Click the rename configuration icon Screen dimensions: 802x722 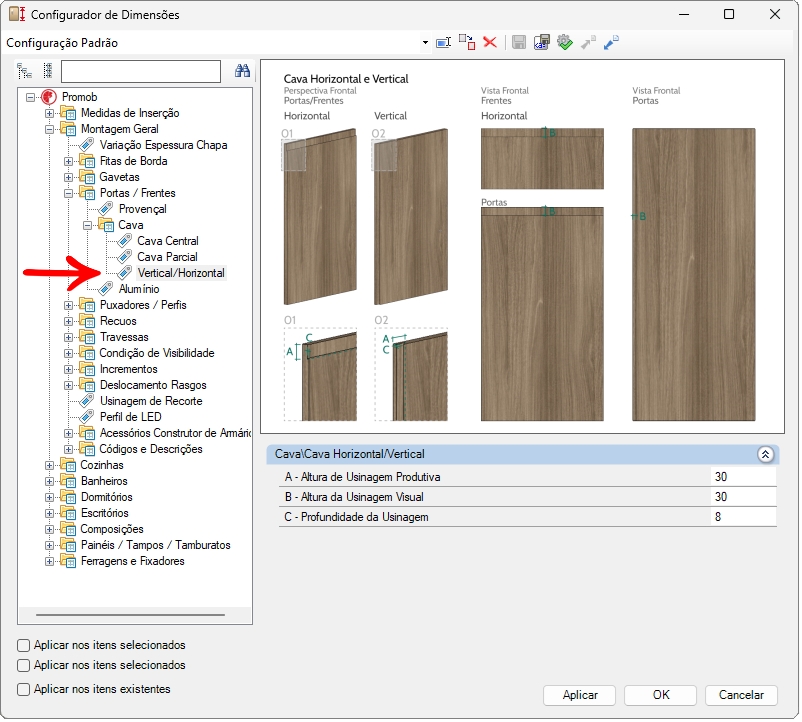[x=445, y=42]
